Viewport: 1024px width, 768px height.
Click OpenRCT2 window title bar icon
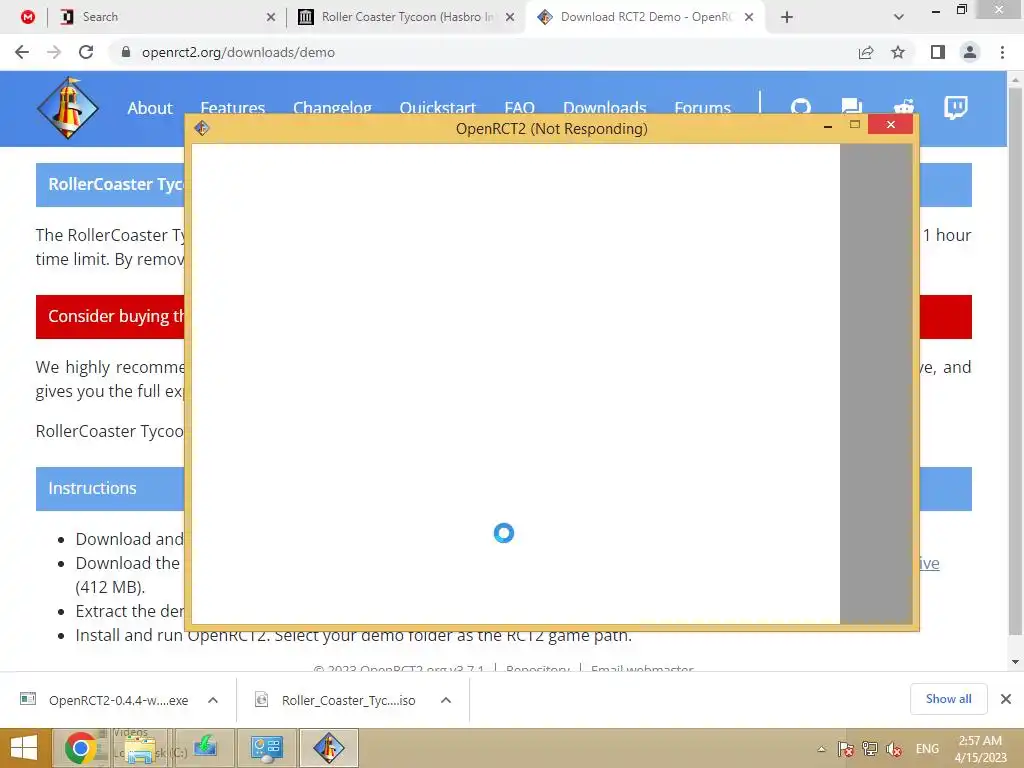coord(202,128)
